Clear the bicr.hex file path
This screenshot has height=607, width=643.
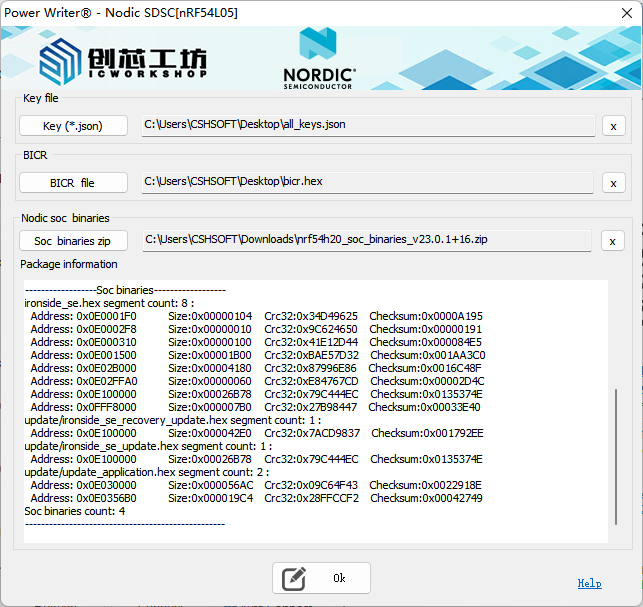coord(613,182)
